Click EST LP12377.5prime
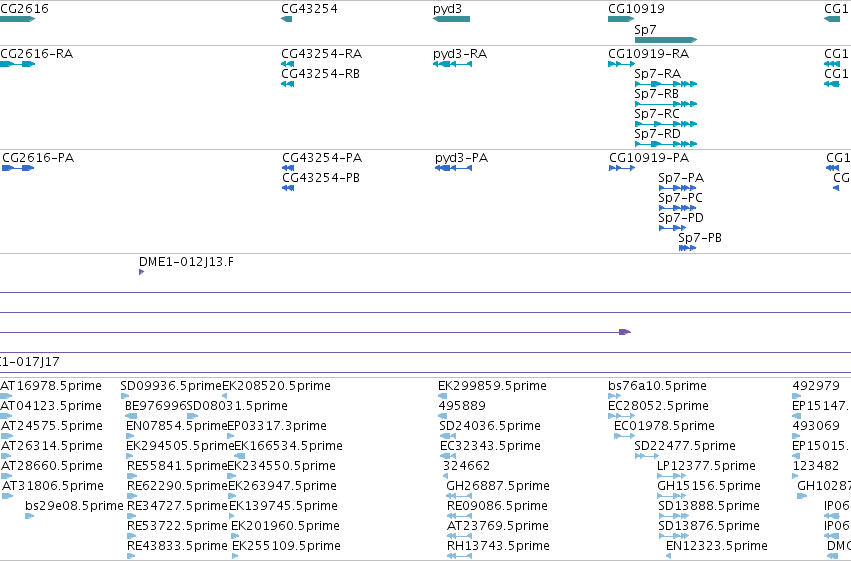 [x=706, y=466]
